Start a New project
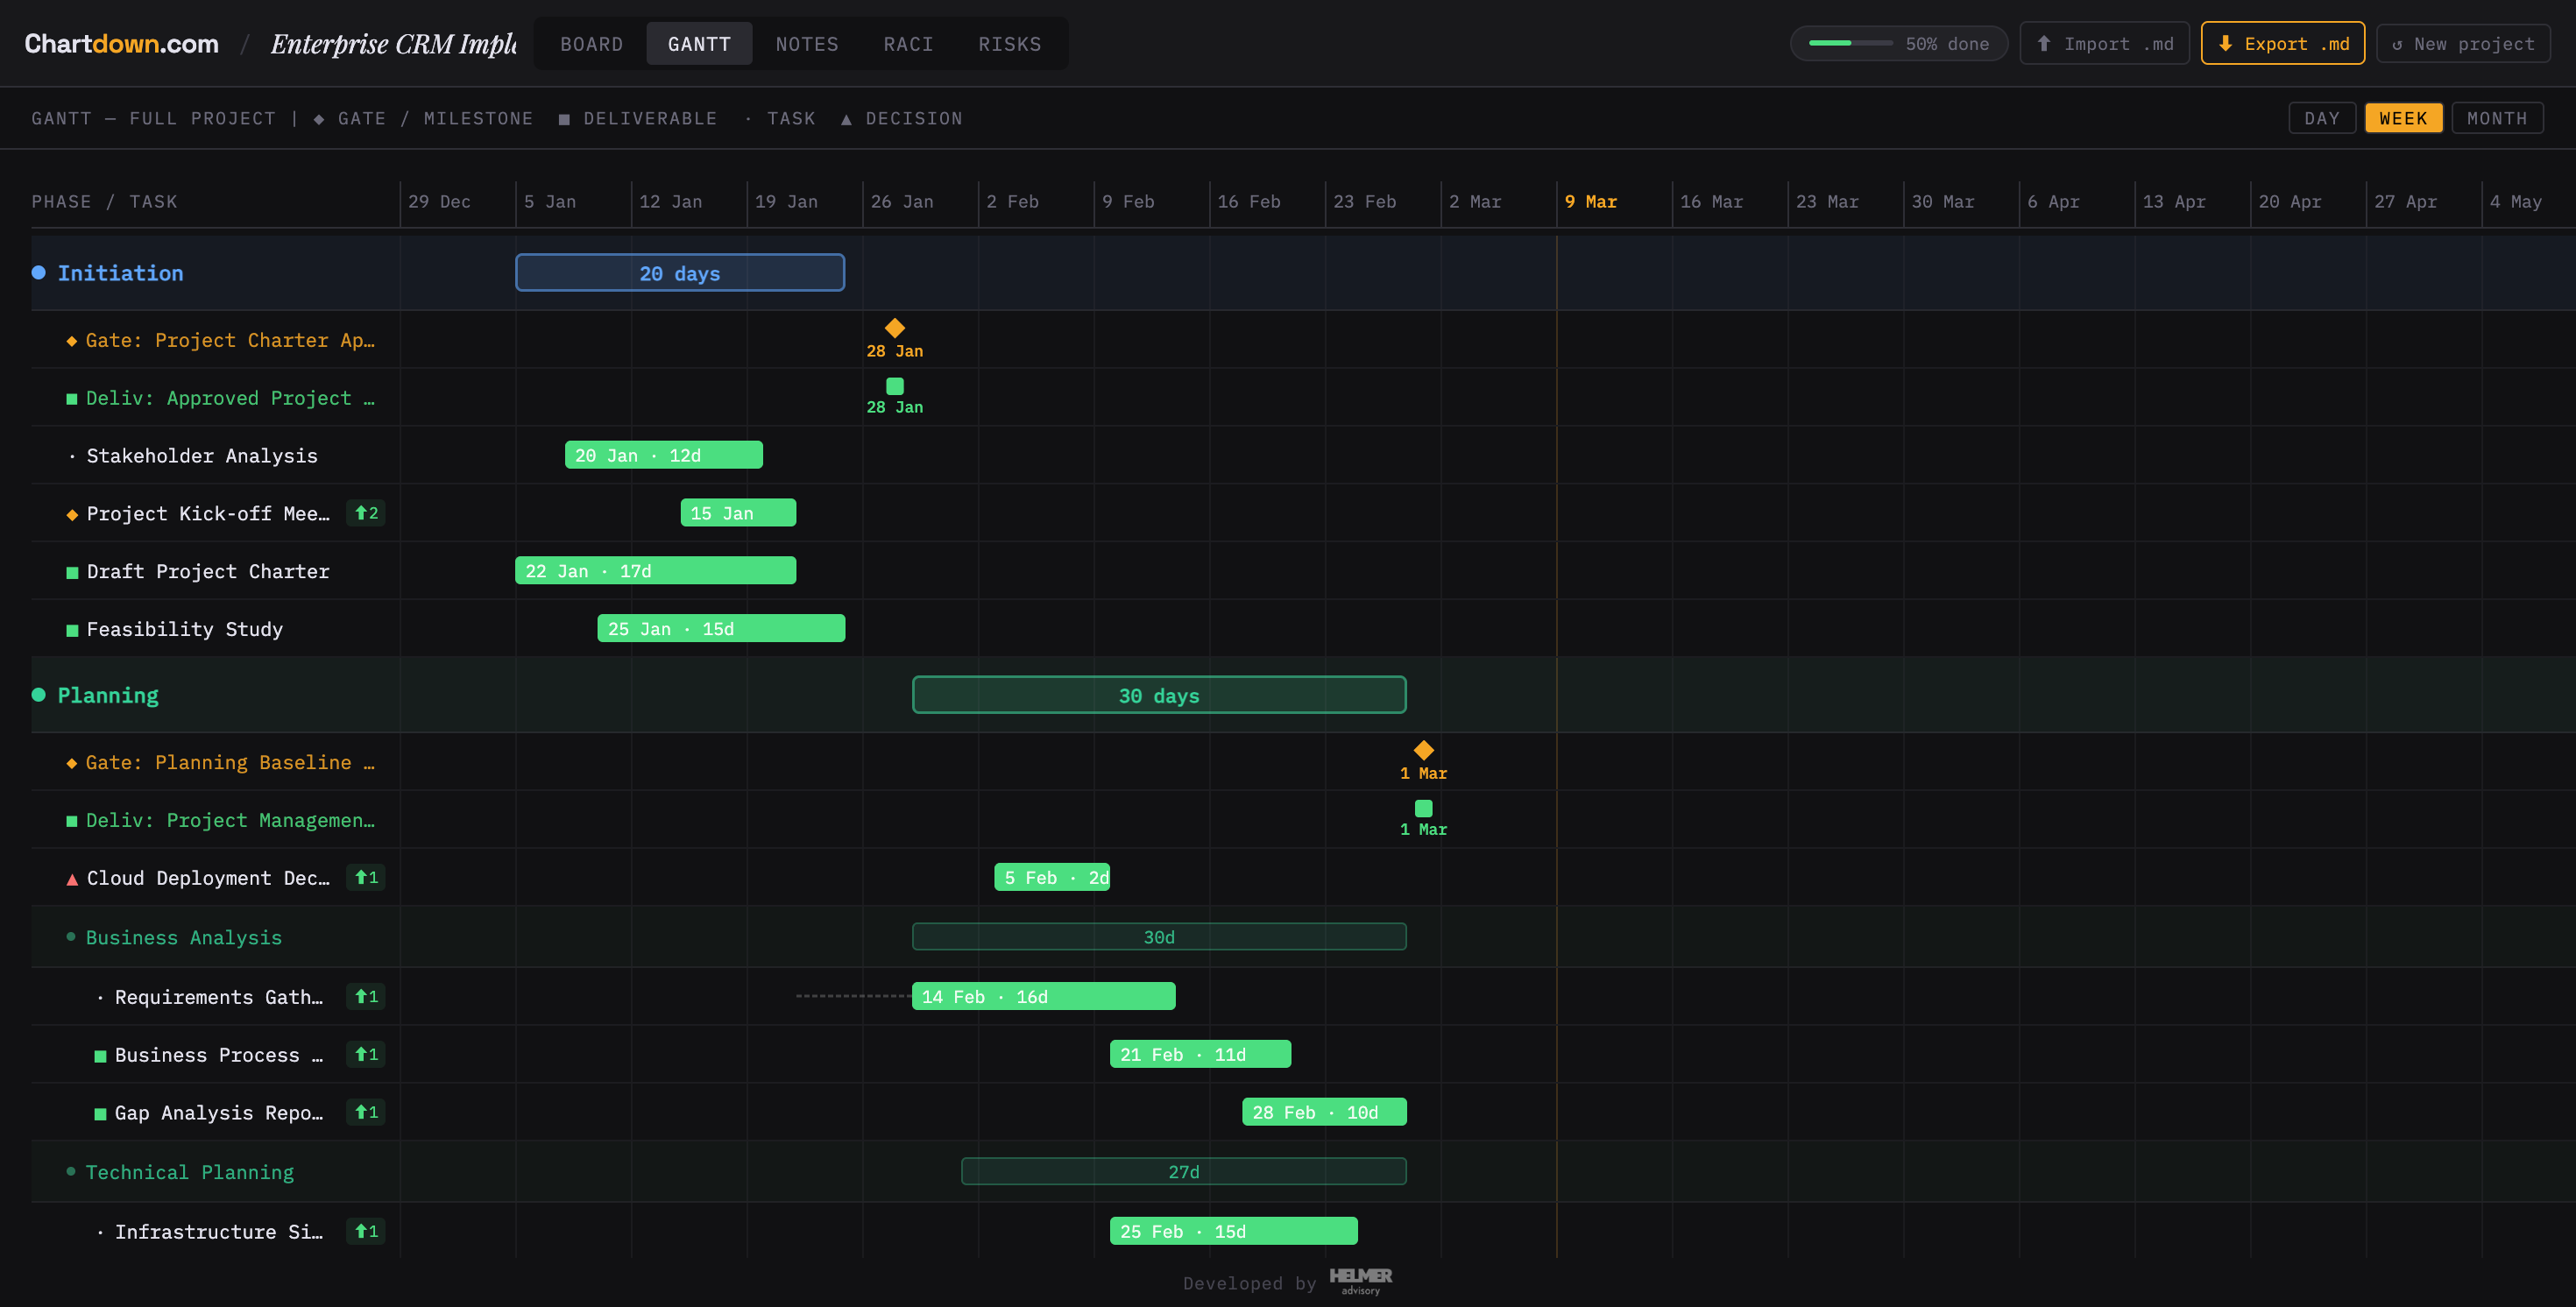 tap(2461, 43)
